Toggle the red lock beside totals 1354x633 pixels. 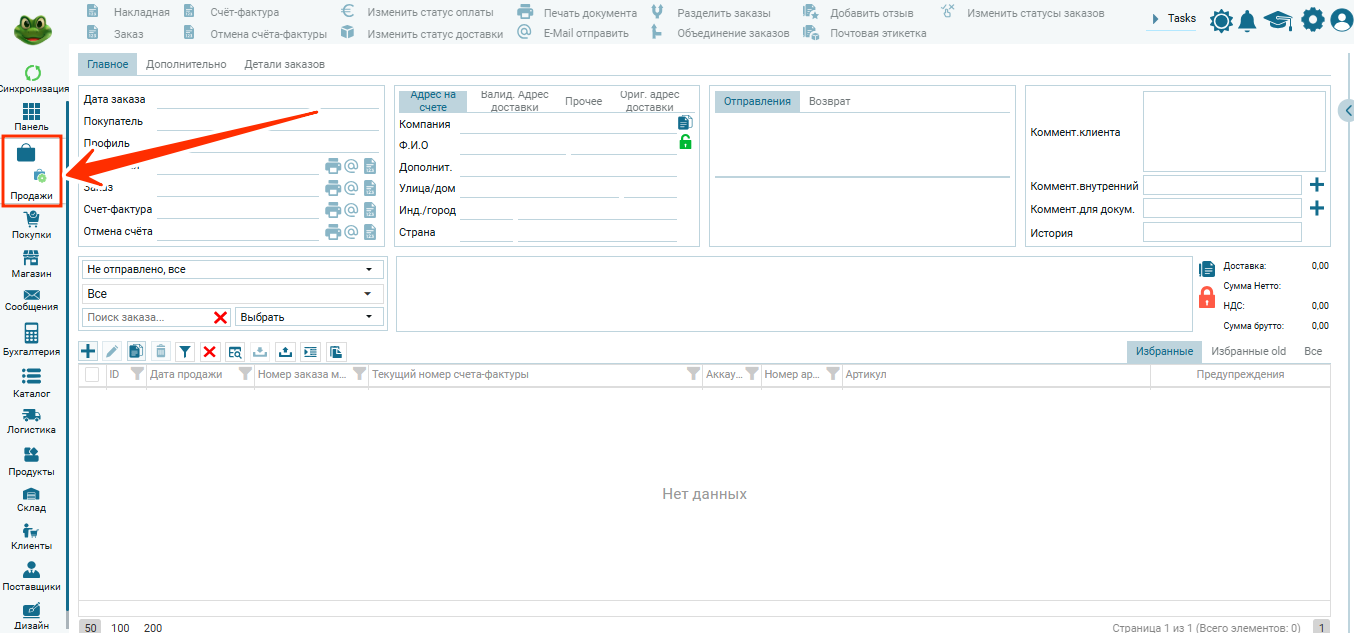pos(1206,297)
